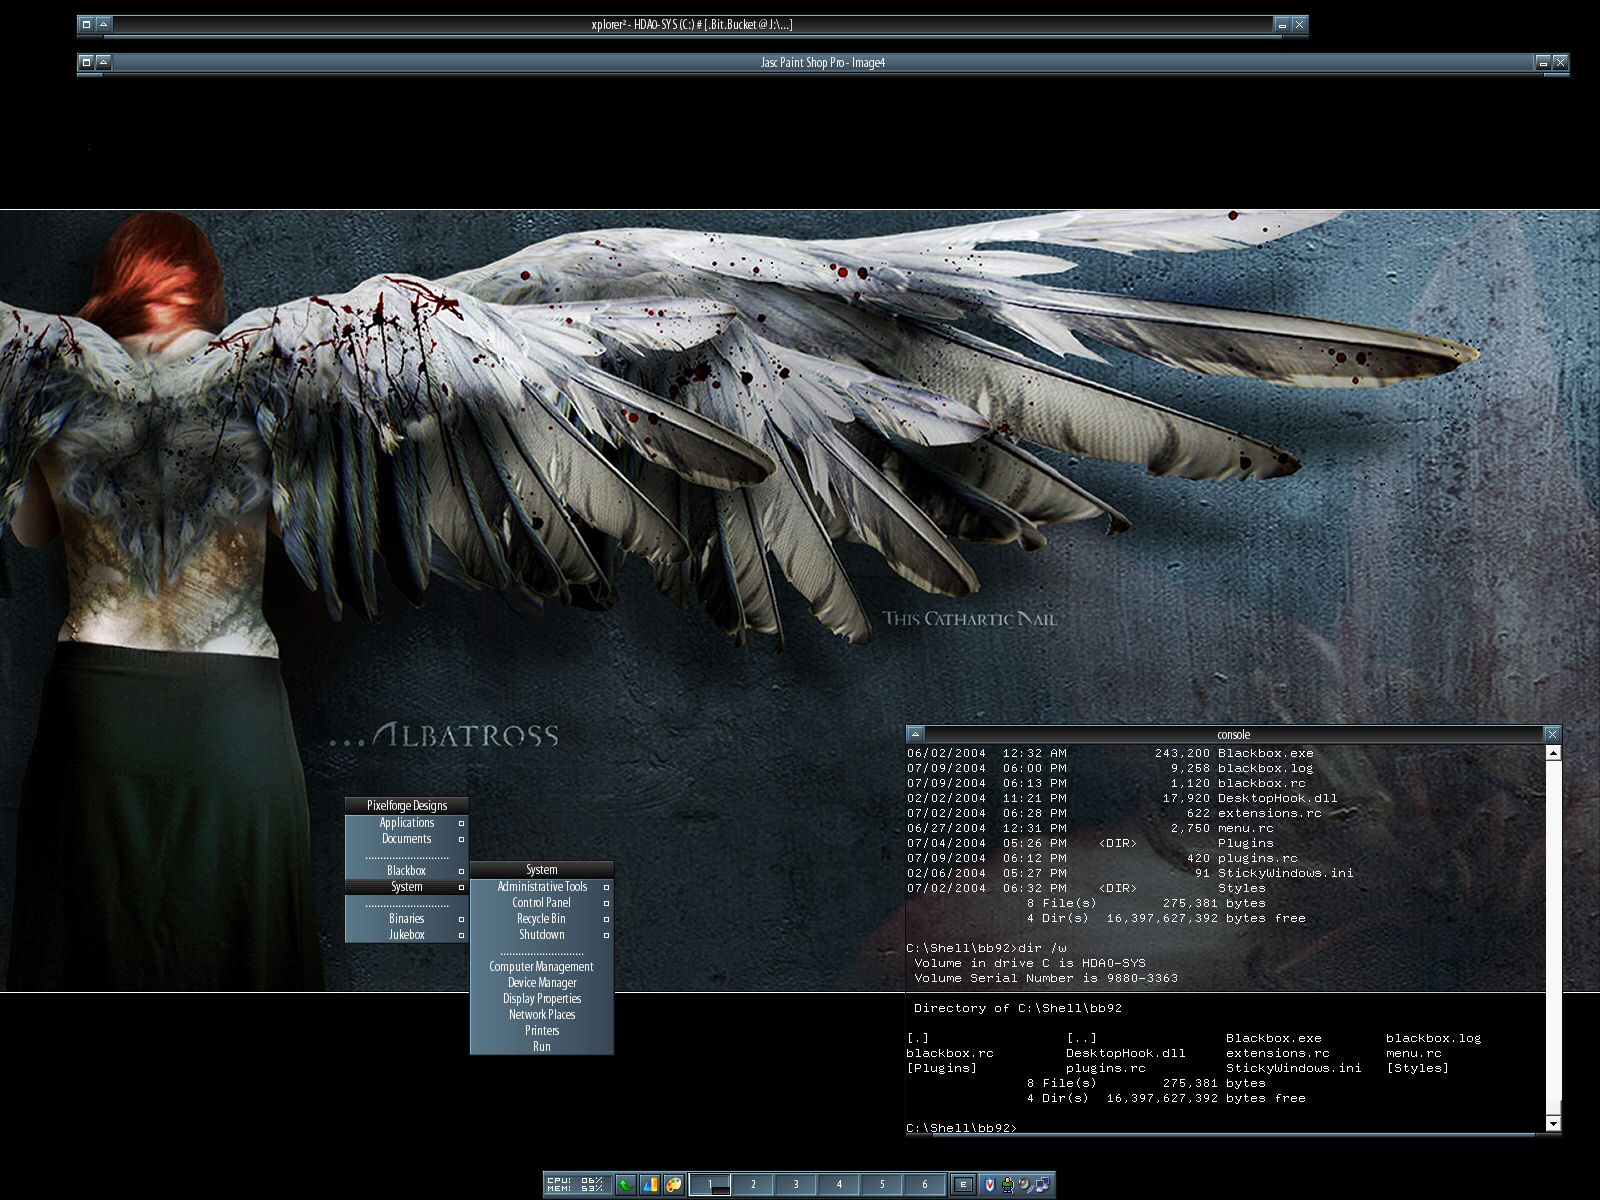Click the console title bar

[1233, 734]
